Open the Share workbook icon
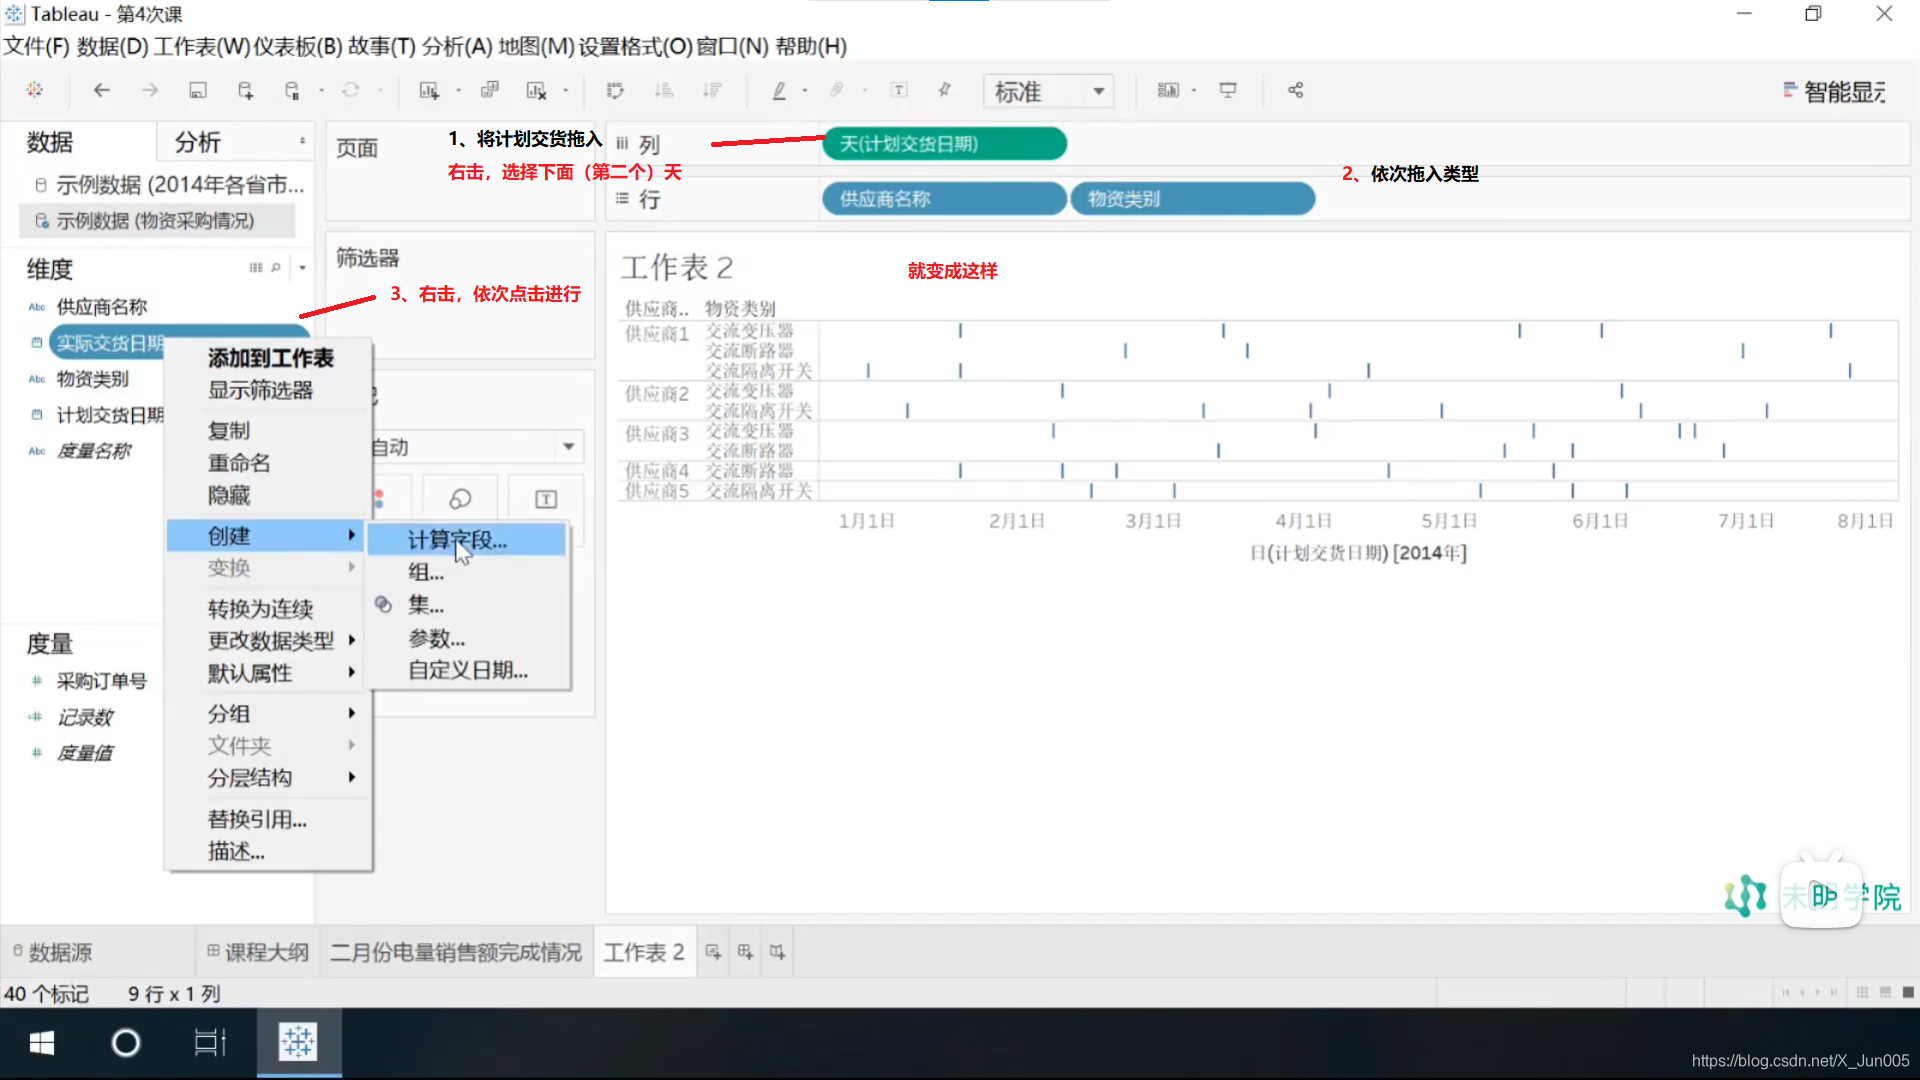1920x1080 pixels. pyautogui.click(x=1295, y=90)
